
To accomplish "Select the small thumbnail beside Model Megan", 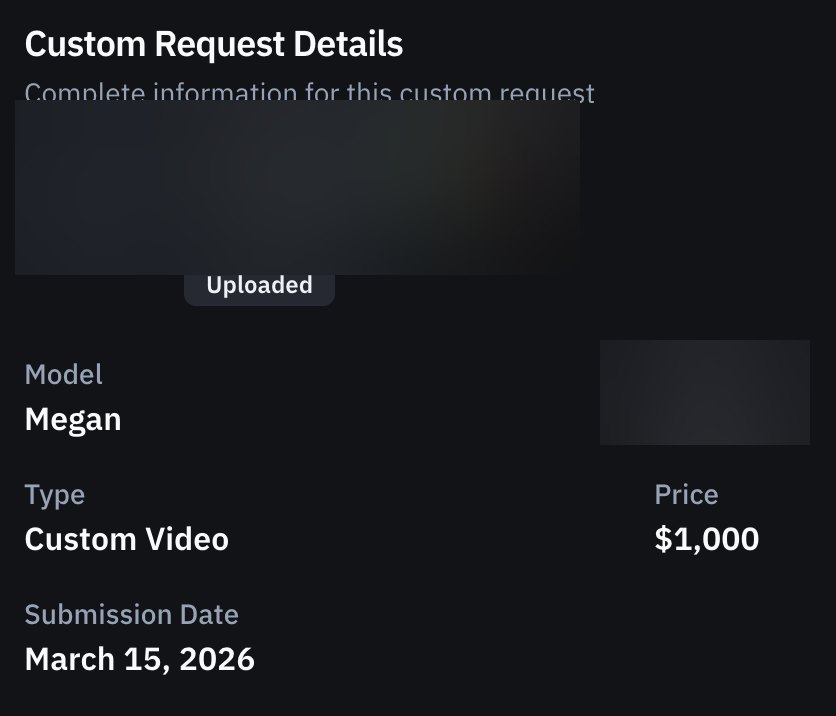I will click(704, 392).
